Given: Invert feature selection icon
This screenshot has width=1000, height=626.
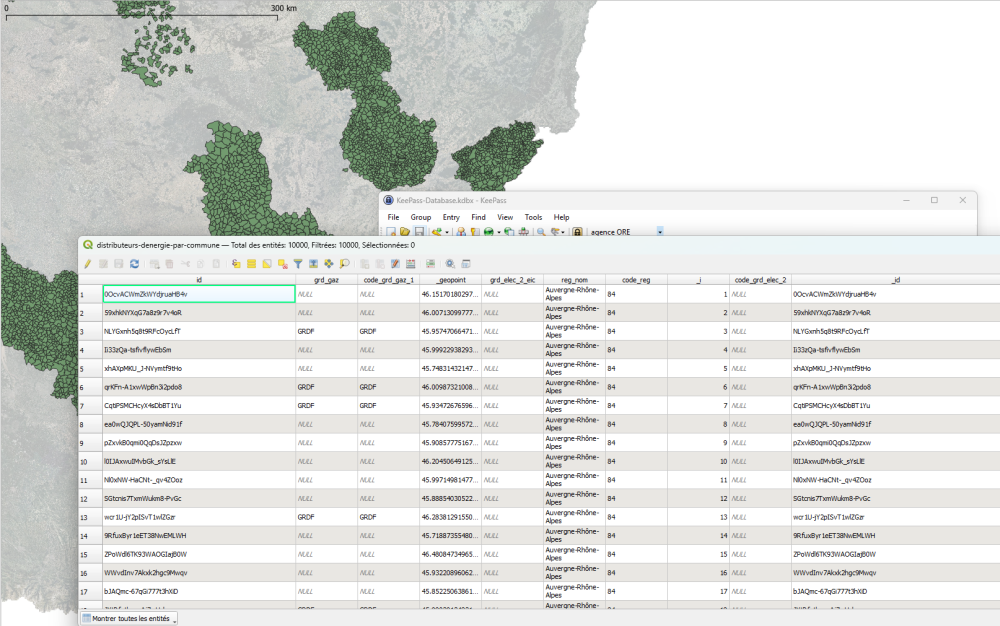Looking at the screenshot, I should point(267,264).
